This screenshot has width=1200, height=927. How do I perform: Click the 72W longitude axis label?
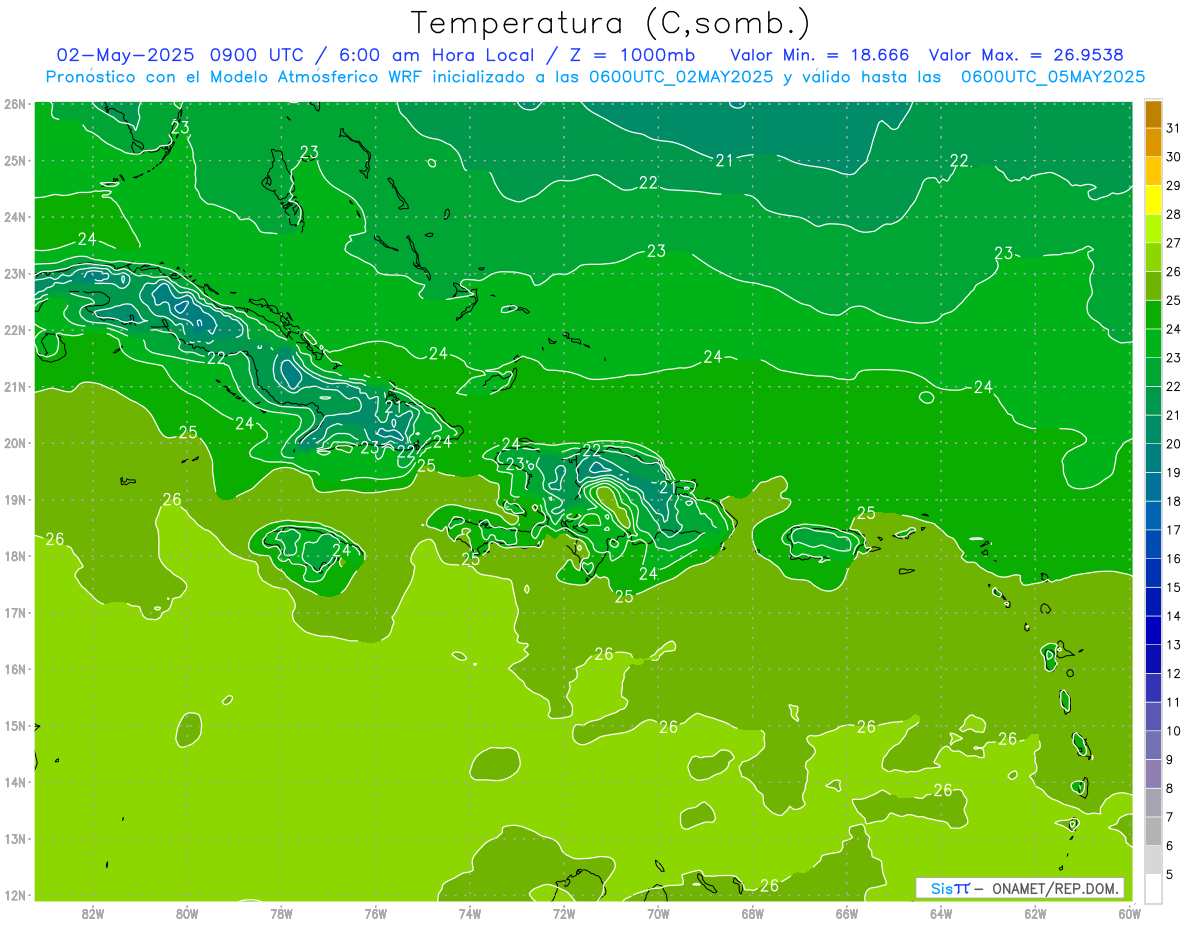[x=564, y=914]
